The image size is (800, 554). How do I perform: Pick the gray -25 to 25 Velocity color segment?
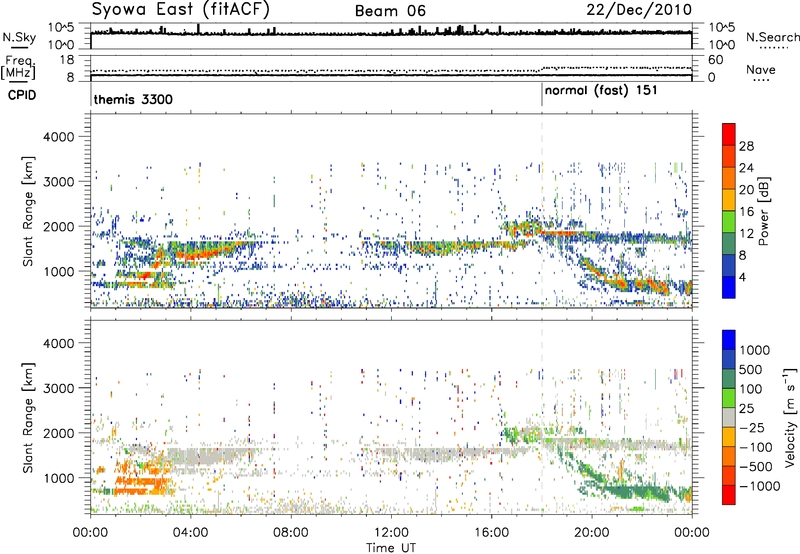(x=729, y=417)
